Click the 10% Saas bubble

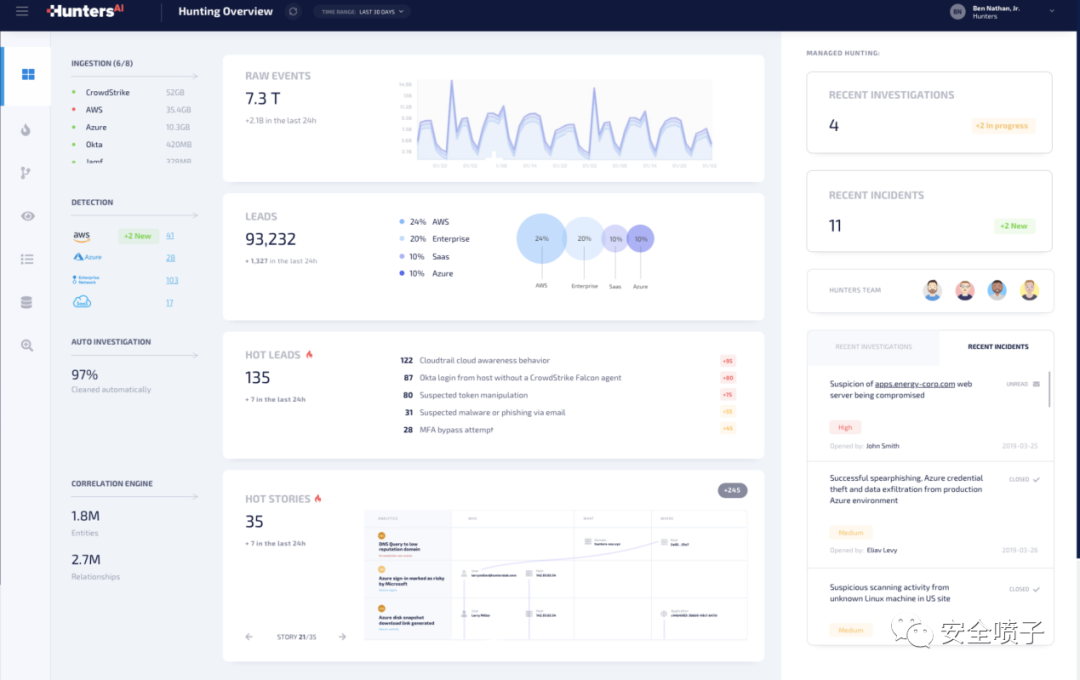tap(616, 239)
